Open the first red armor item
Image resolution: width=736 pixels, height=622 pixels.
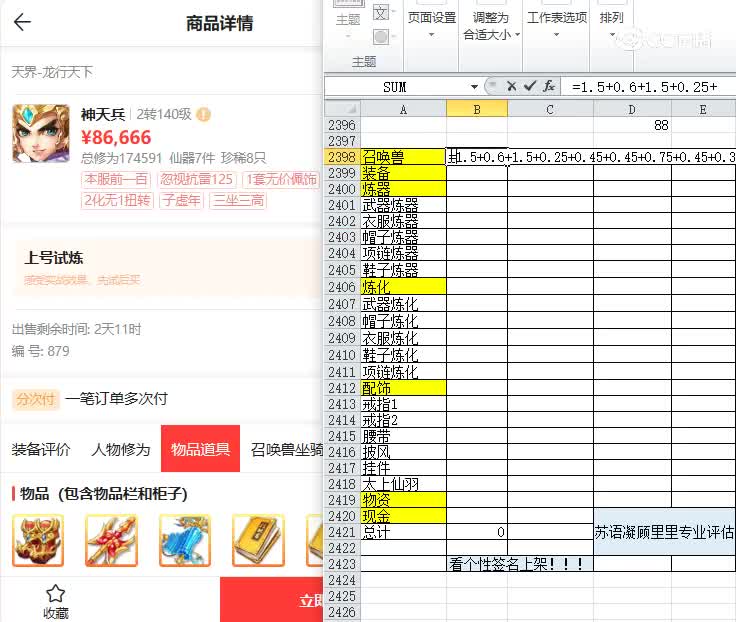pyautogui.click(x=38, y=540)
